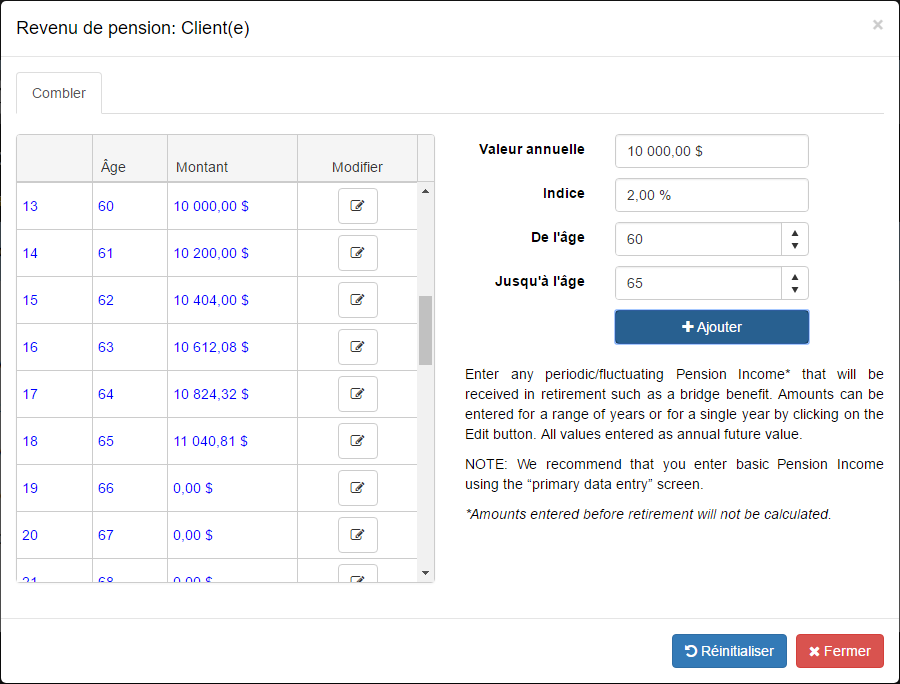Increase the Jusqu'à l'âge value
900x684 pixels.
click(794, 276)
